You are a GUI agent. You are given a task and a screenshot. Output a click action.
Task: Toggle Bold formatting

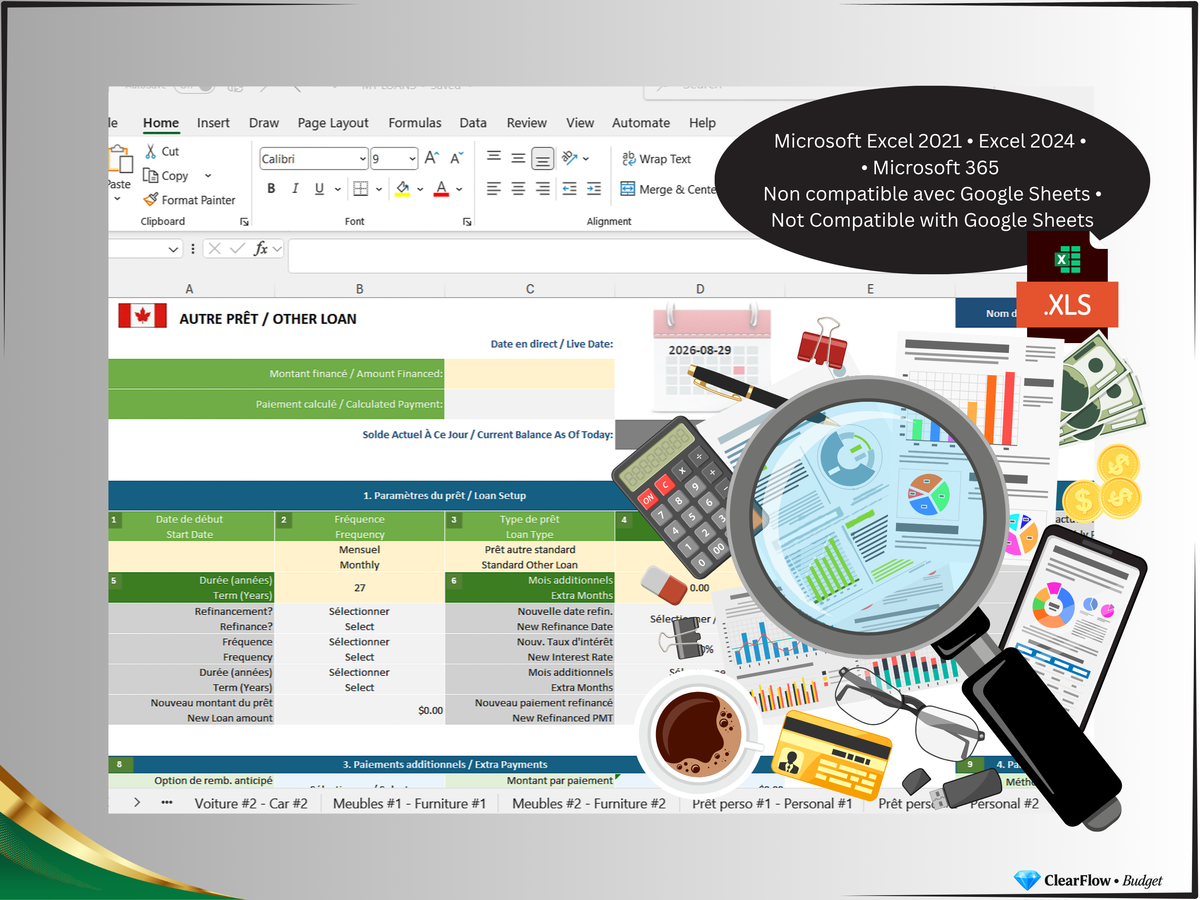(271, 188)
